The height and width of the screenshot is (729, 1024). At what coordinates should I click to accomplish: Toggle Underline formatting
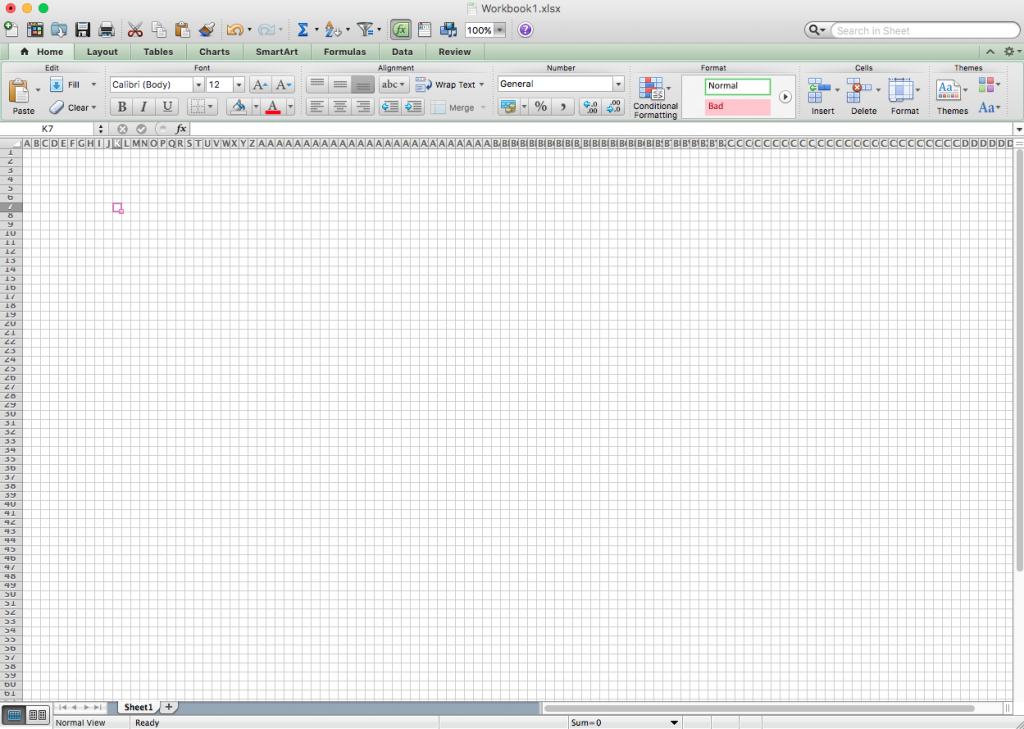pyautogui.click(x=167, y=107)
